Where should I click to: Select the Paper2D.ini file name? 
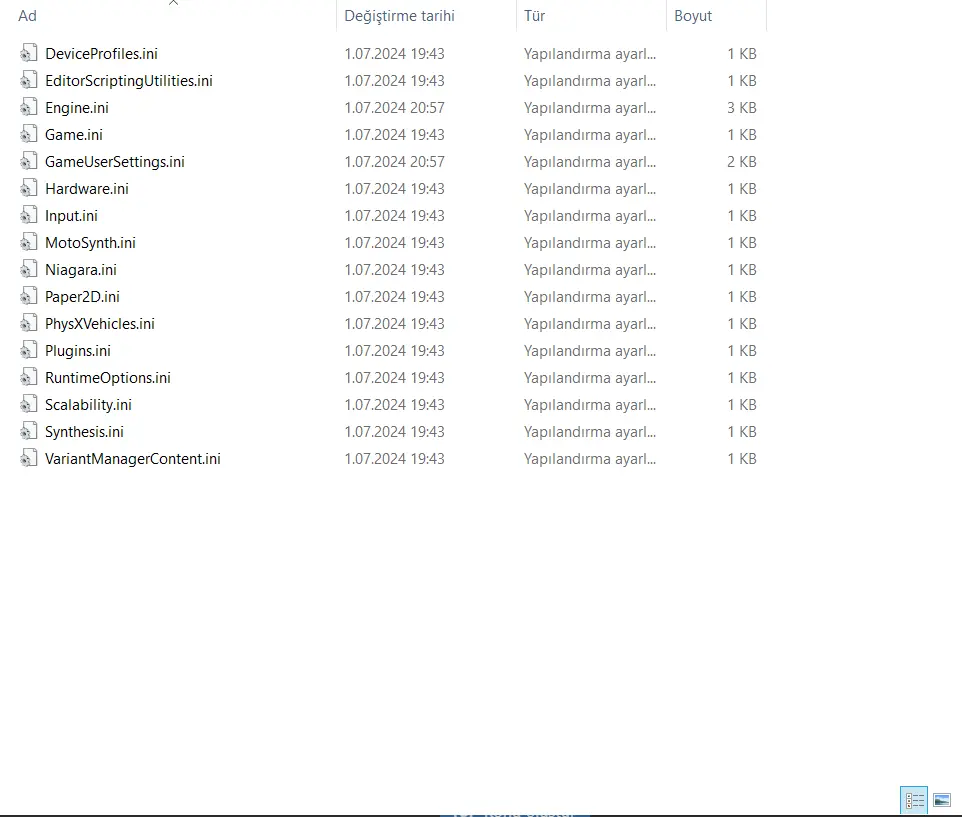(82, 297)
